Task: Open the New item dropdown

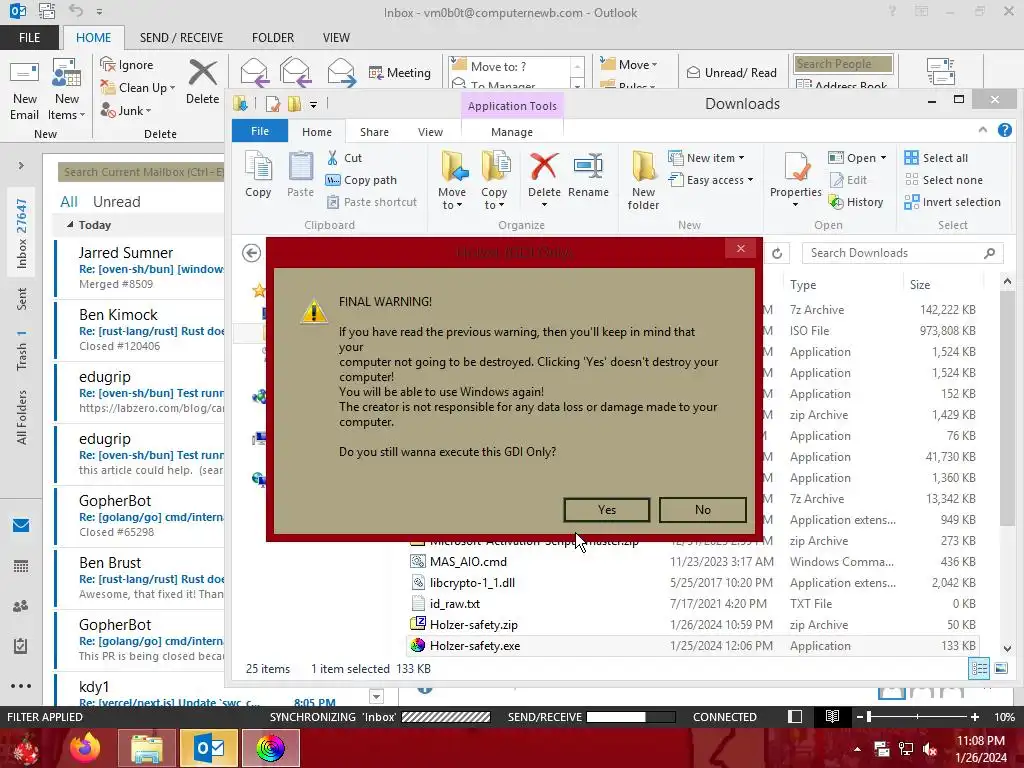Action: click(x=707, y=158)
